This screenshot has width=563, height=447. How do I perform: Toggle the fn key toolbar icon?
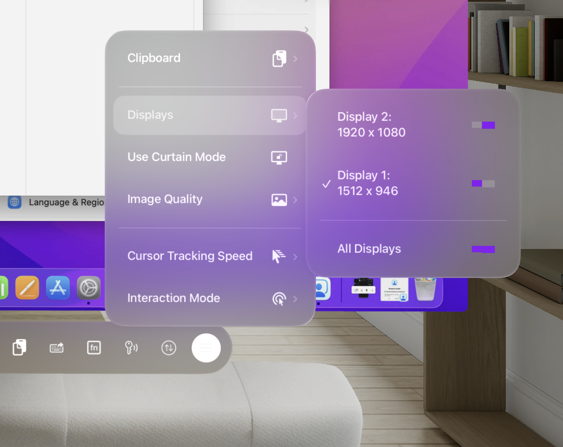(x=94, y=348)
